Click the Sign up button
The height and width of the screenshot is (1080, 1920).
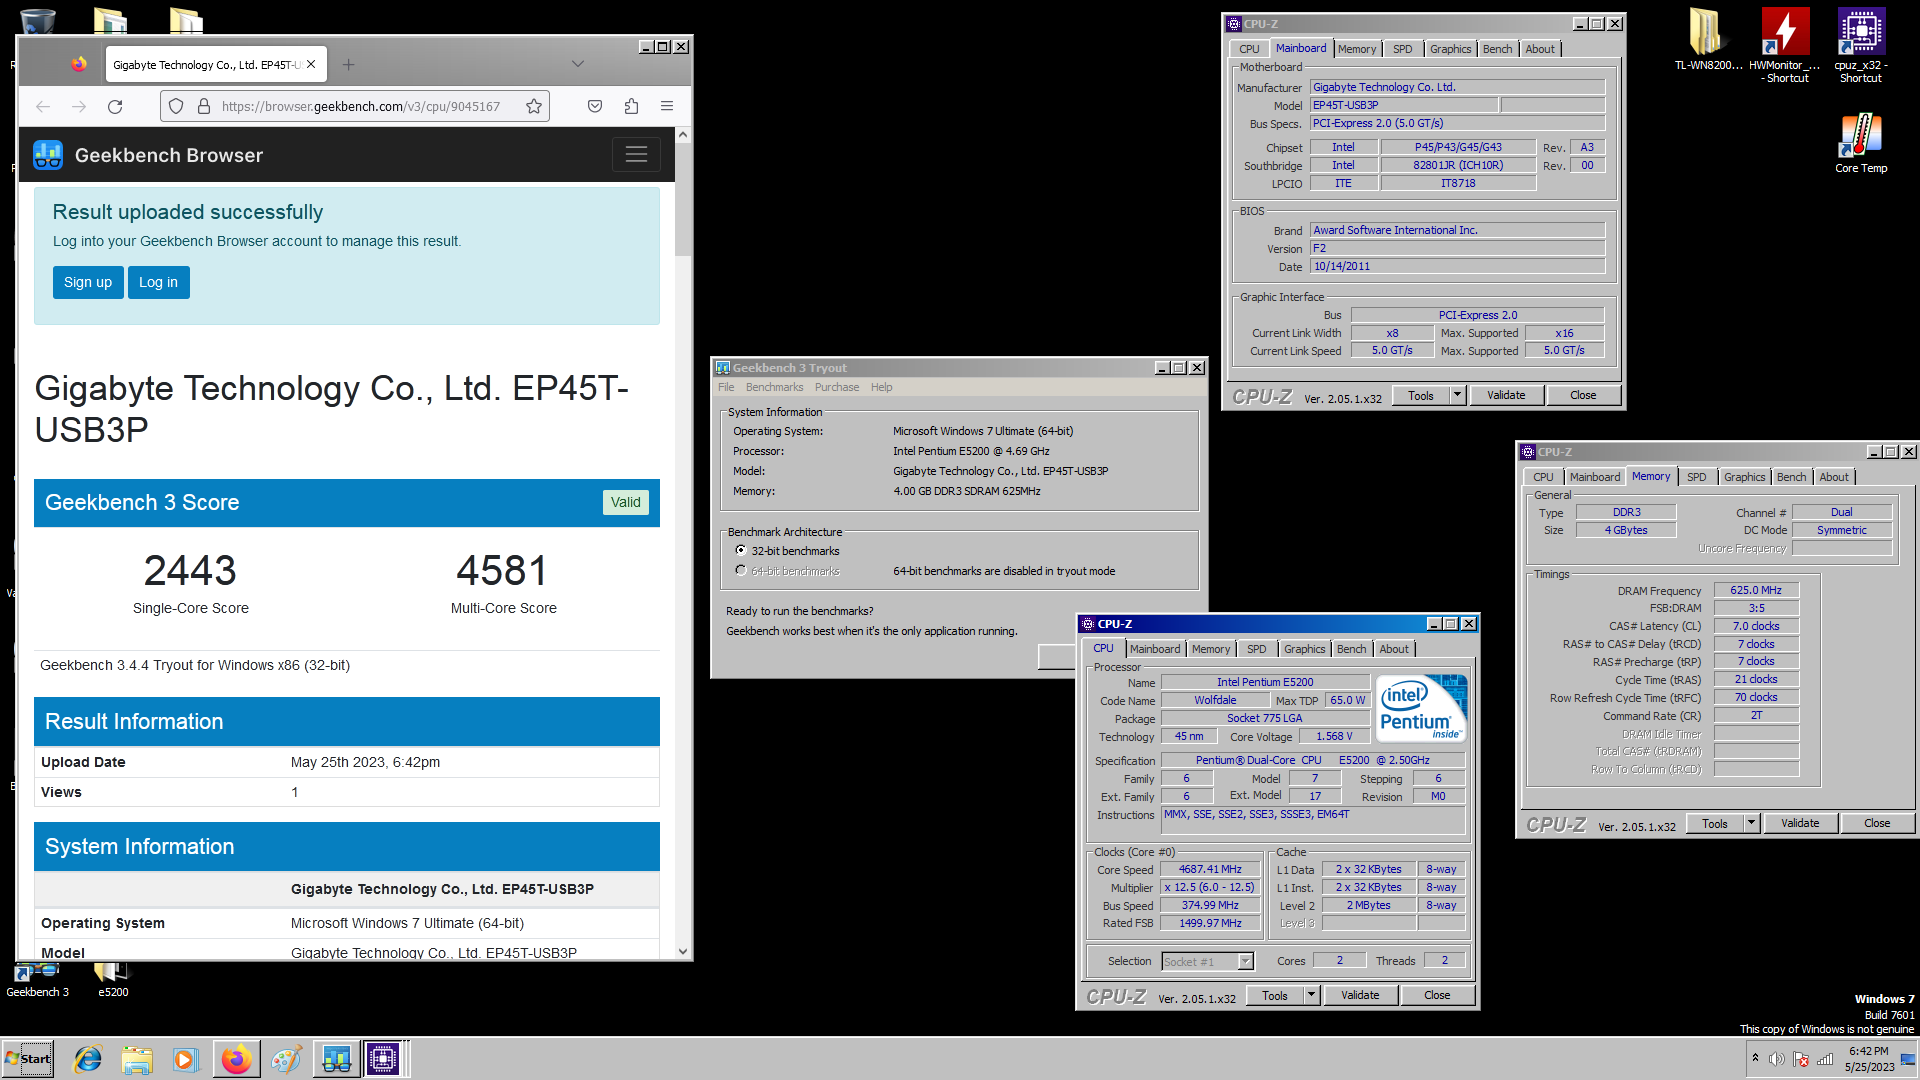pyautogui.click(x=88, y=283)
